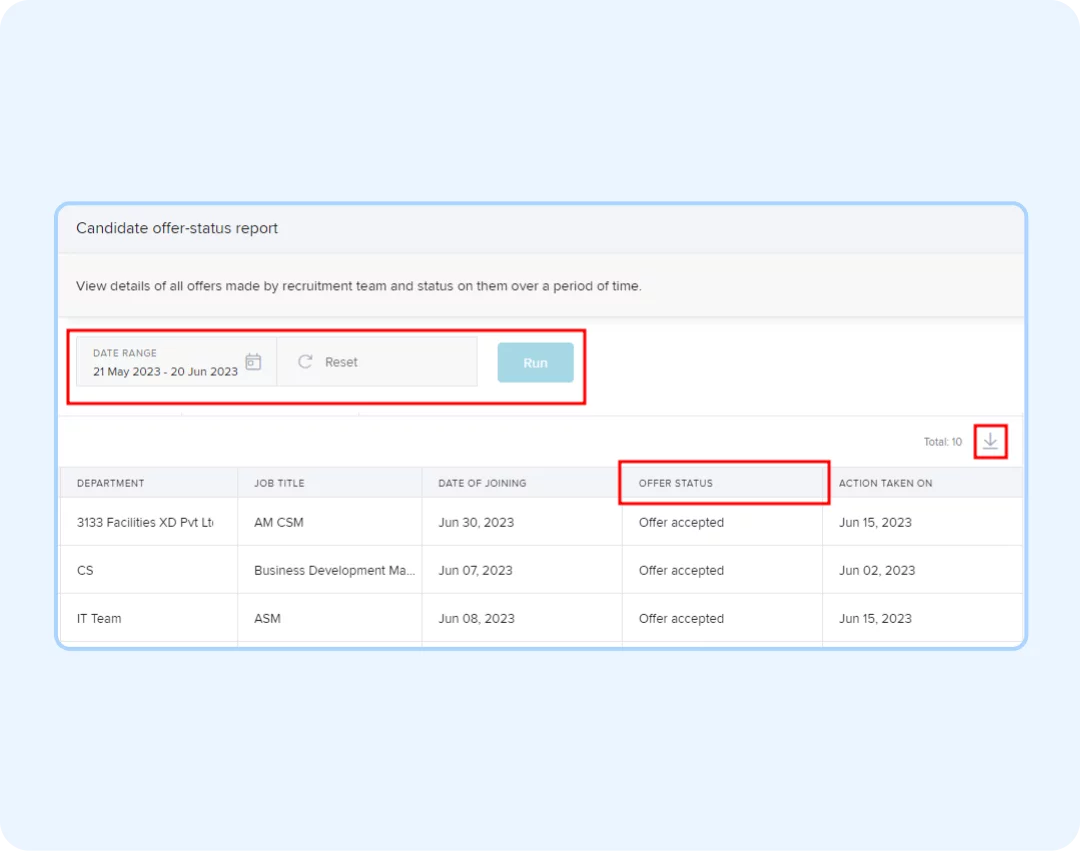1080x851 pixels.
Task: Click the Reset refresh arrow icon
Action: click(x=305, y=361)
